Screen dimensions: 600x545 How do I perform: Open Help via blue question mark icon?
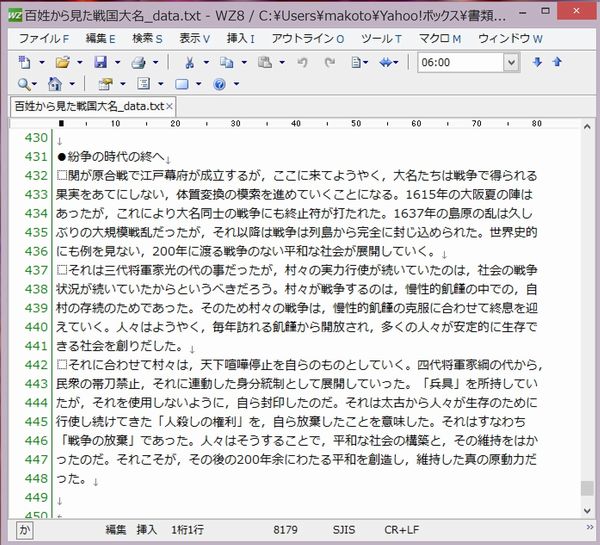(219, 84)
